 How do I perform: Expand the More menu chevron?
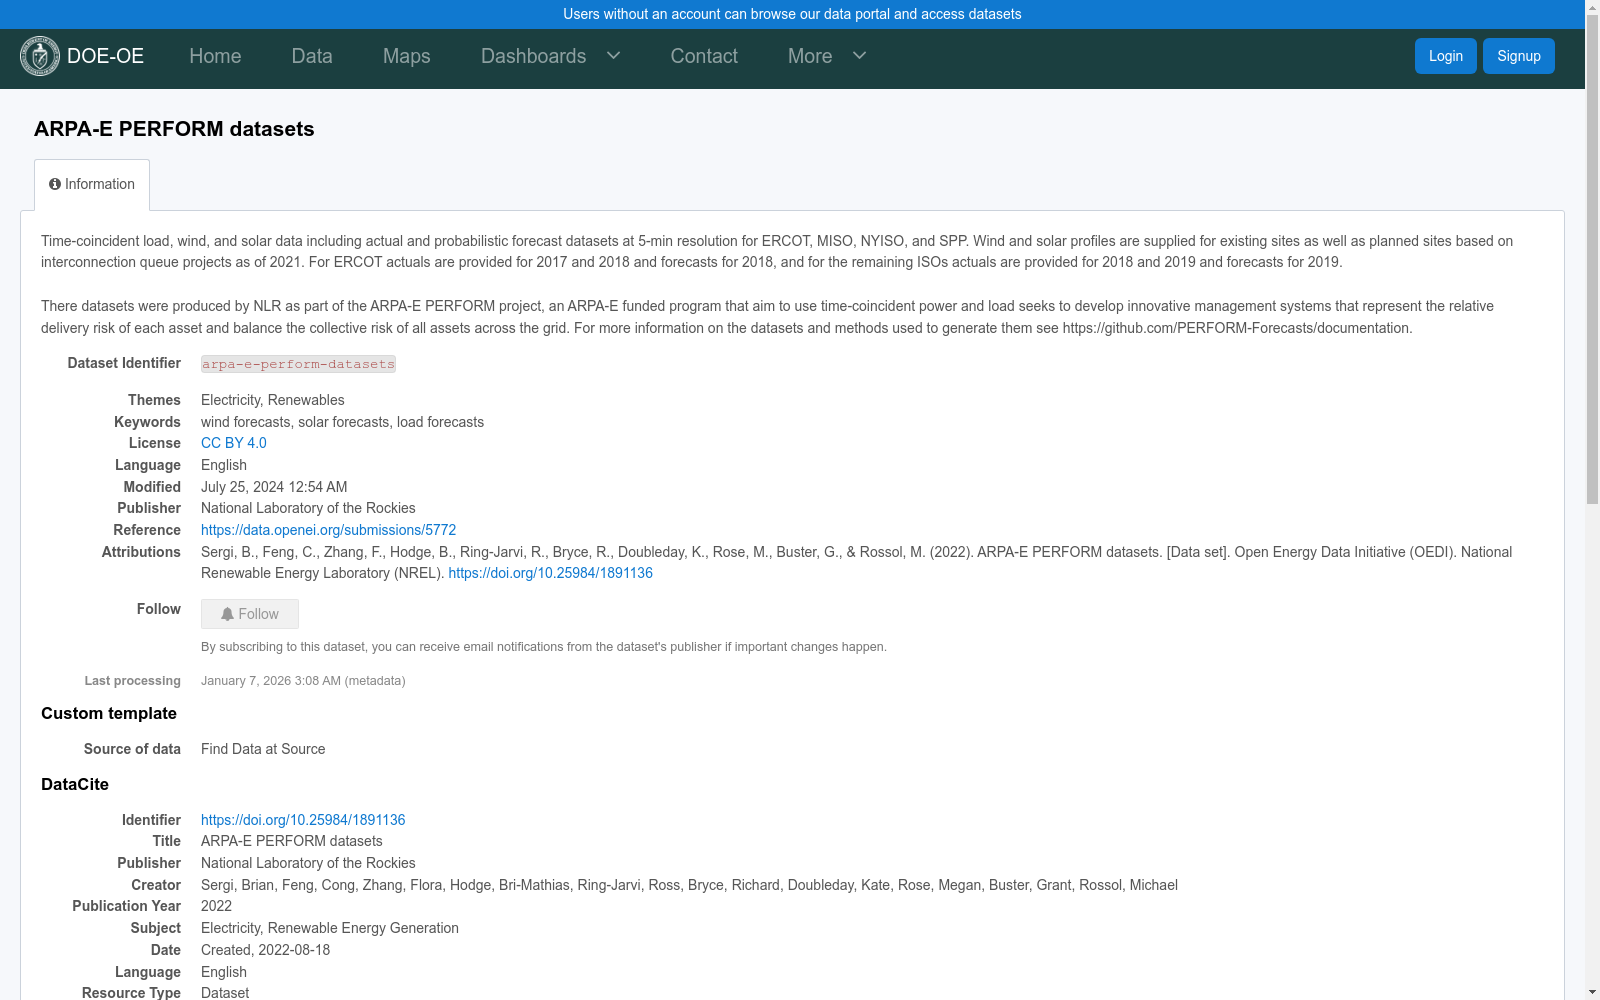point(859,55)
